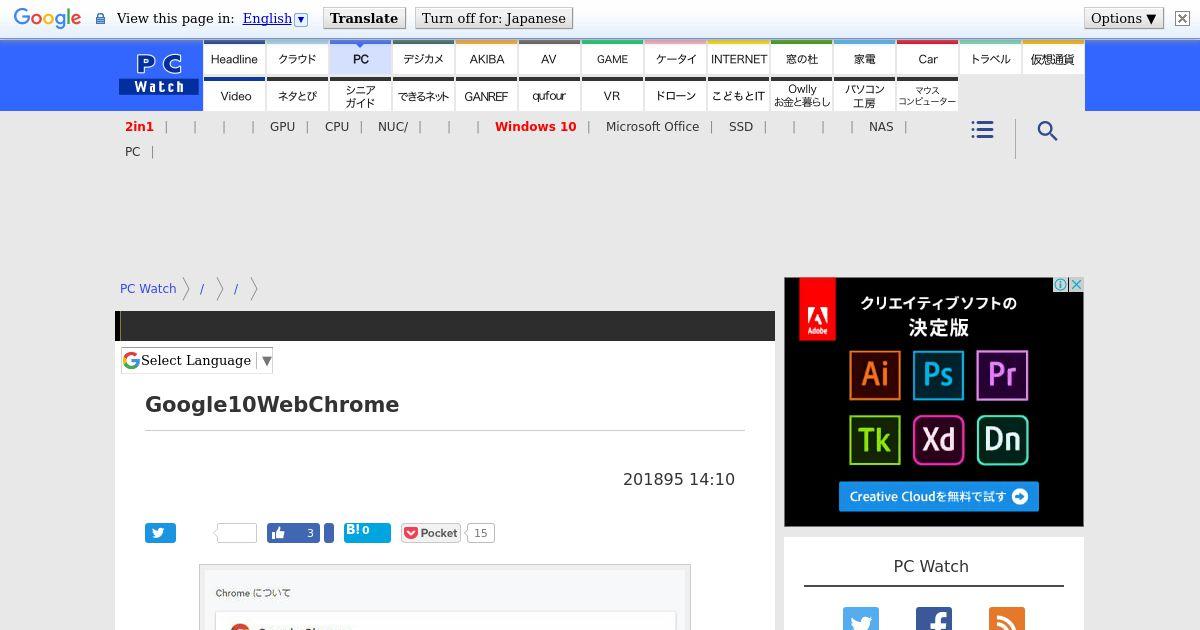Open the ケータイ tab
This screenshot has height=630, width=1200.
[x=675, y=58]
